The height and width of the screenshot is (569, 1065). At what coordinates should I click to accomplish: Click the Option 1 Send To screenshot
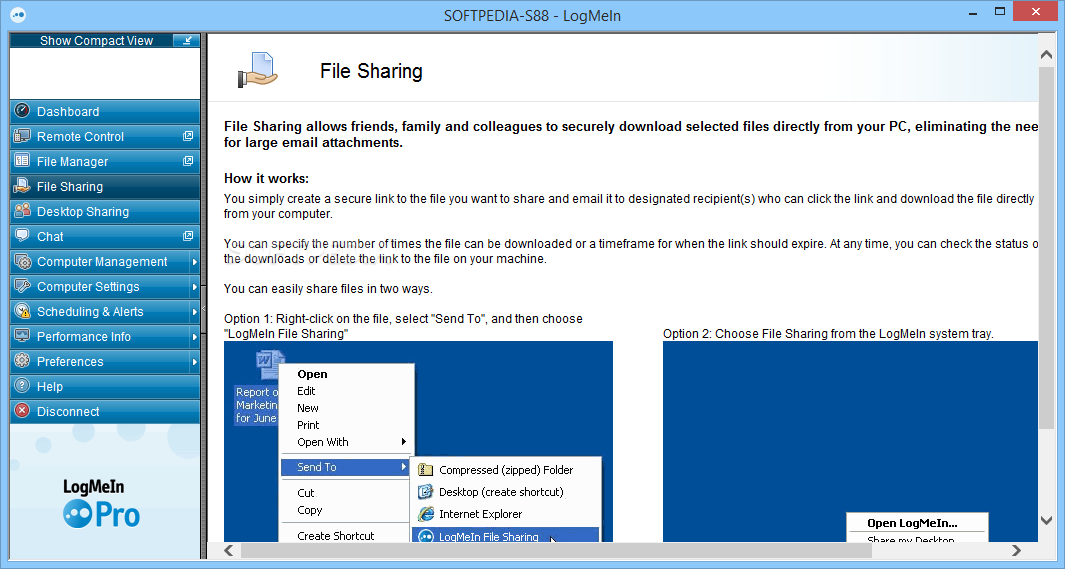(x=418, y=441)
